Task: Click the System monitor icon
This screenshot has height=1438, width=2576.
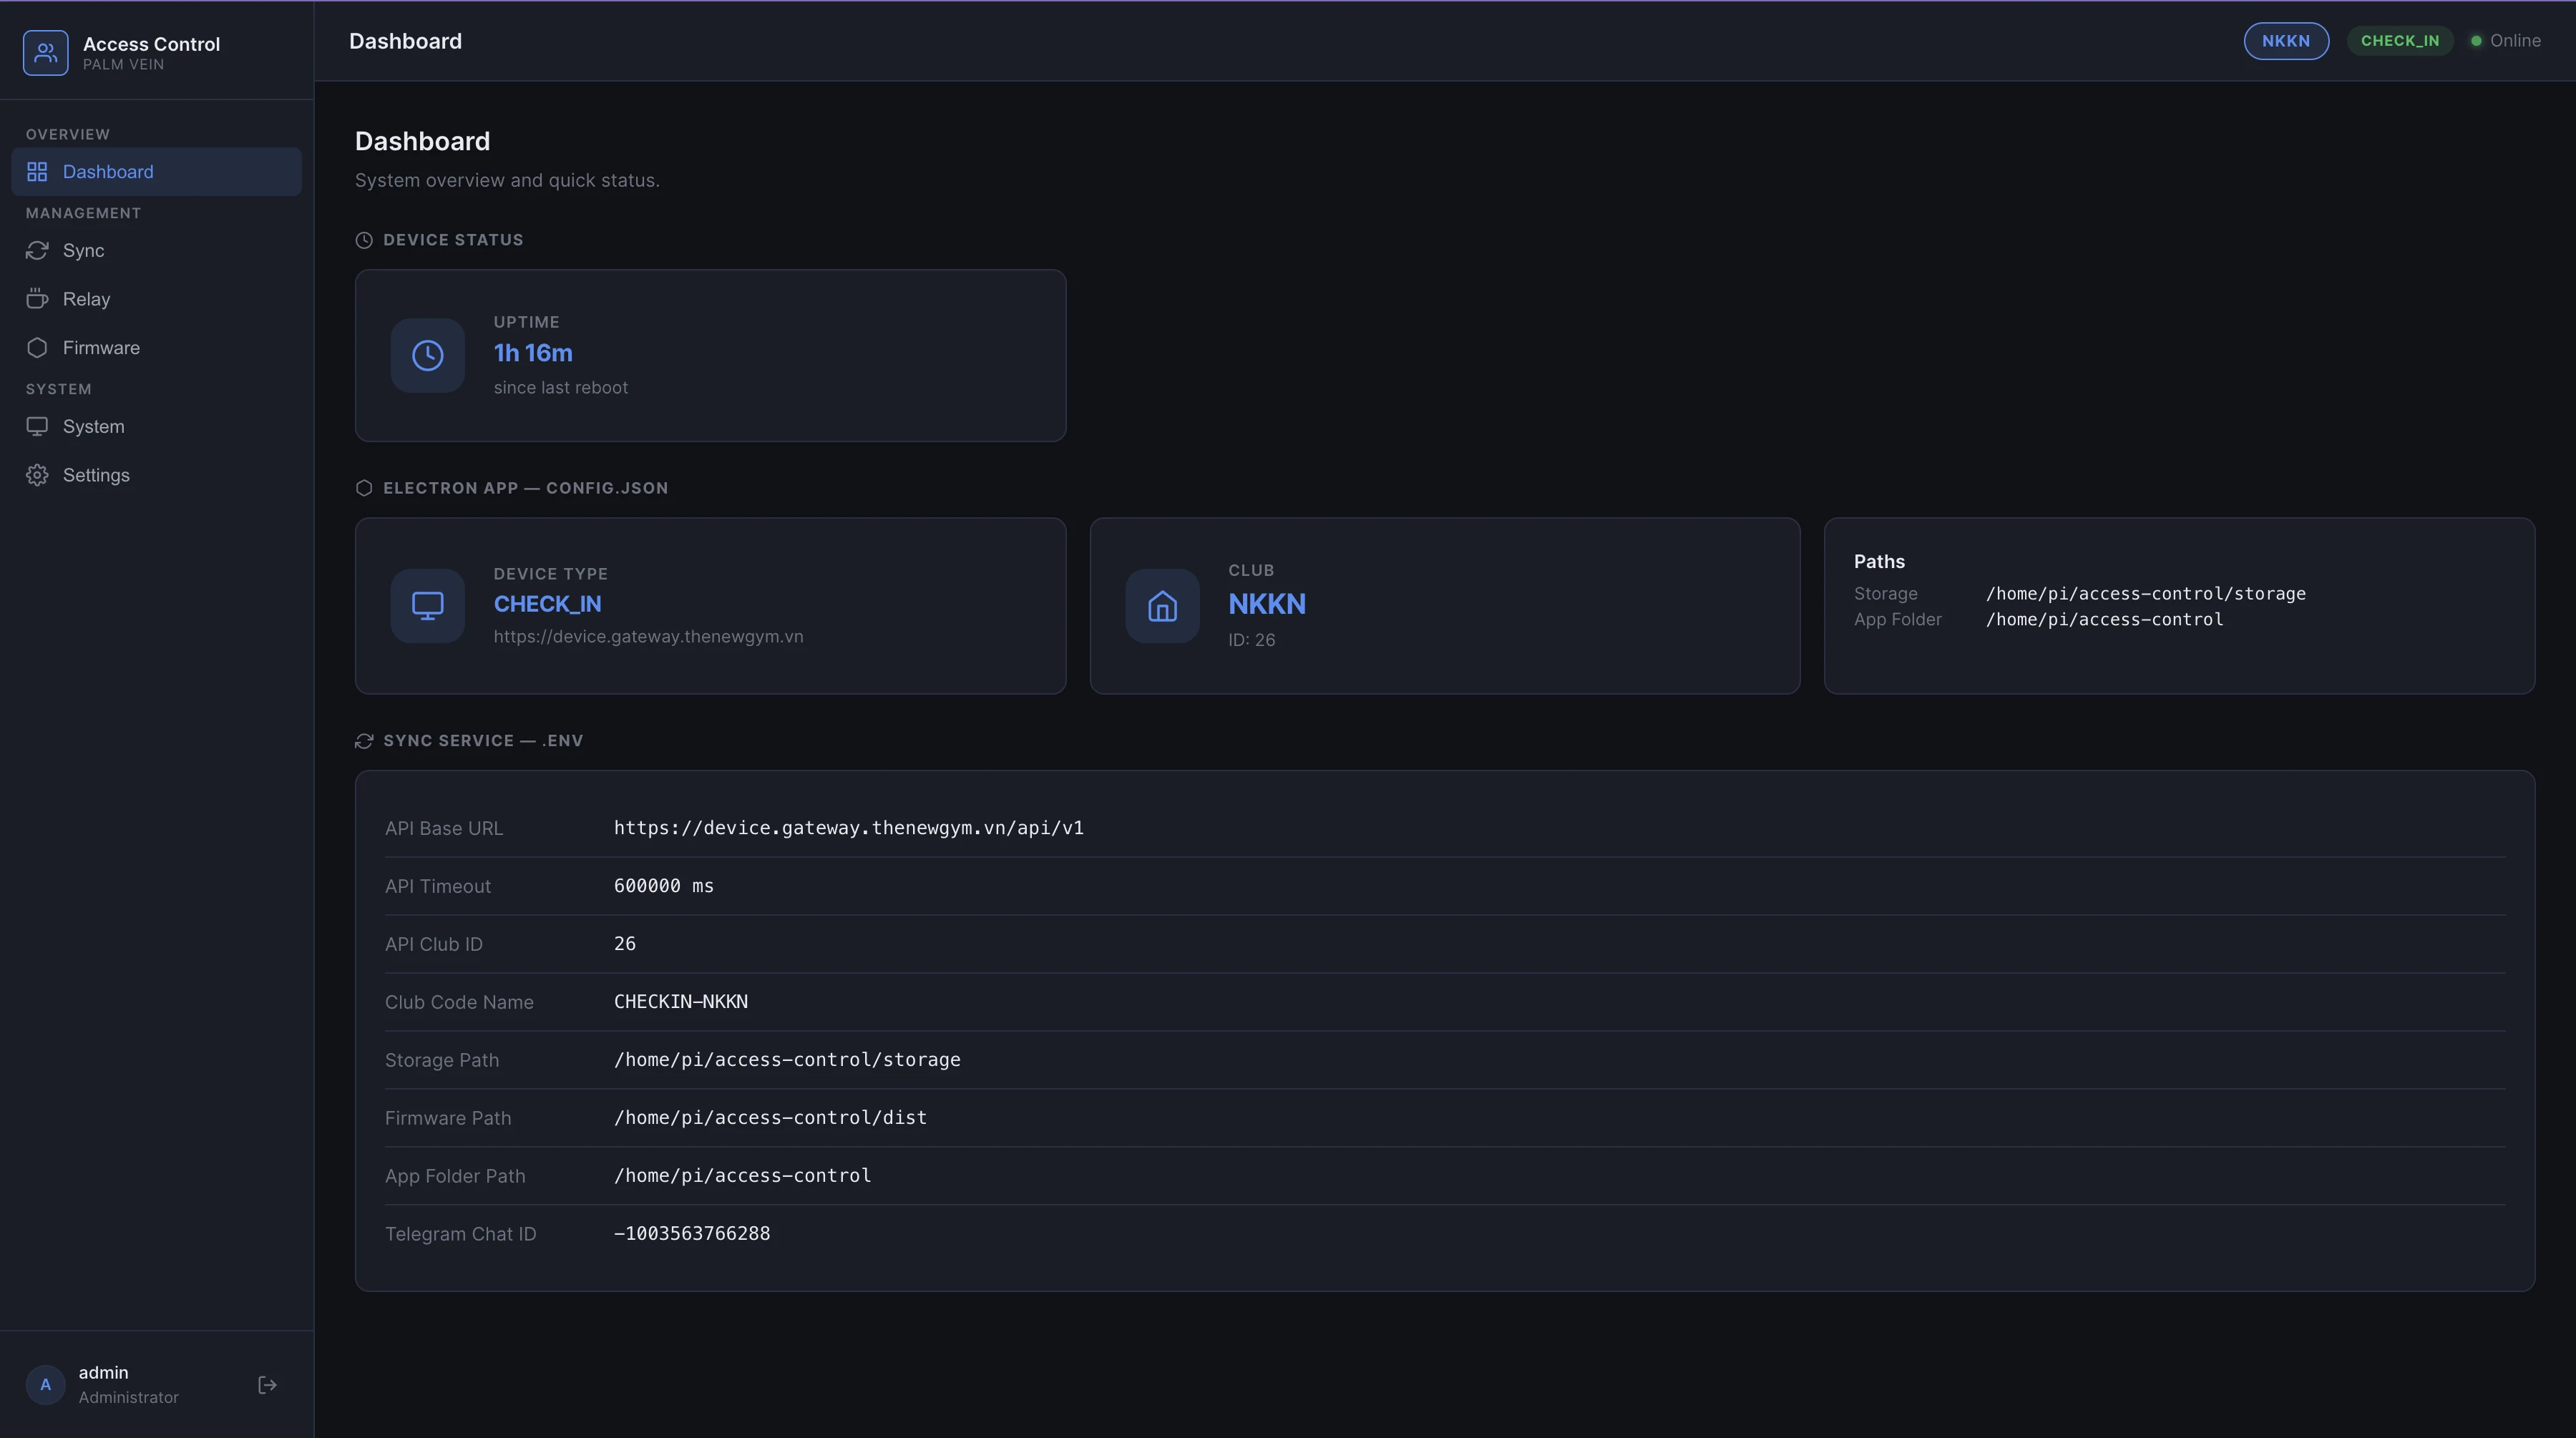Action: click(37, 426)
